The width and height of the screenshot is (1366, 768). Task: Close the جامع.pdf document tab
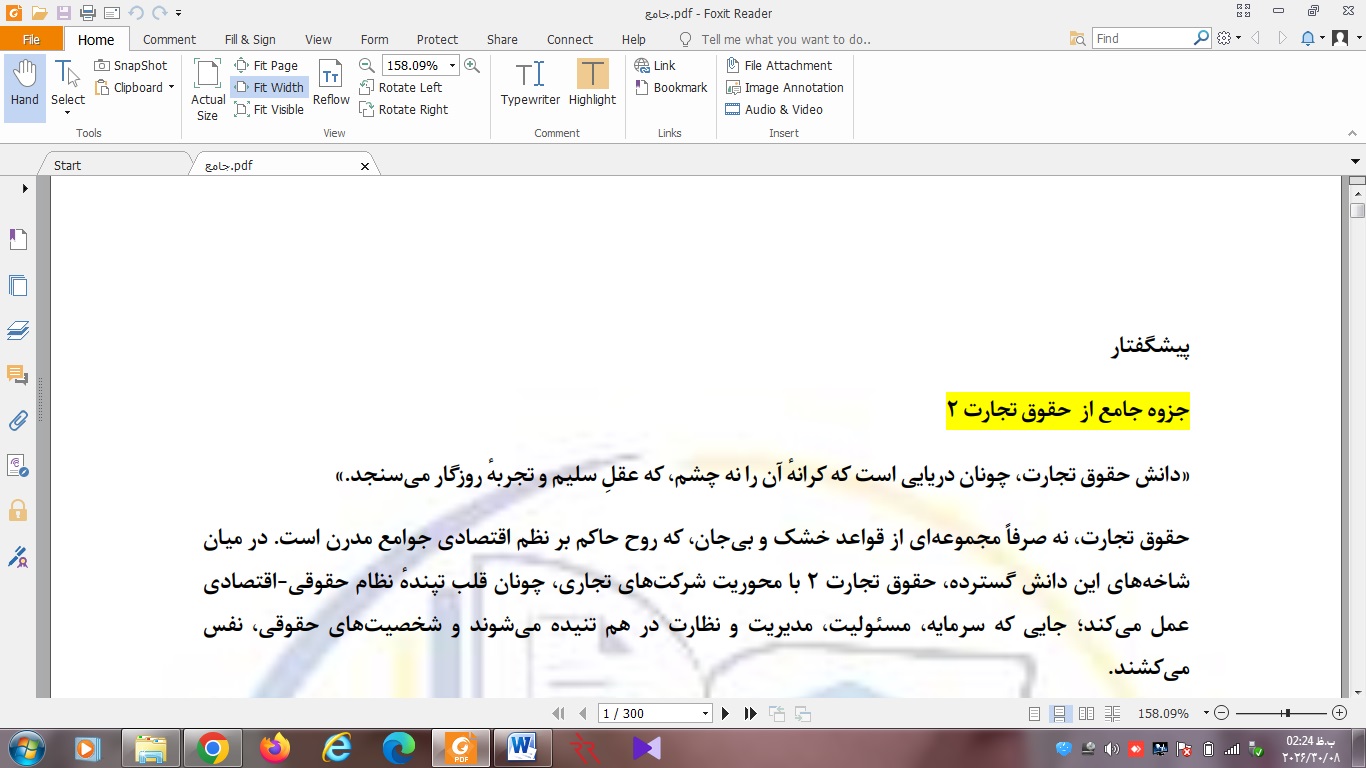tap(365, 166)
